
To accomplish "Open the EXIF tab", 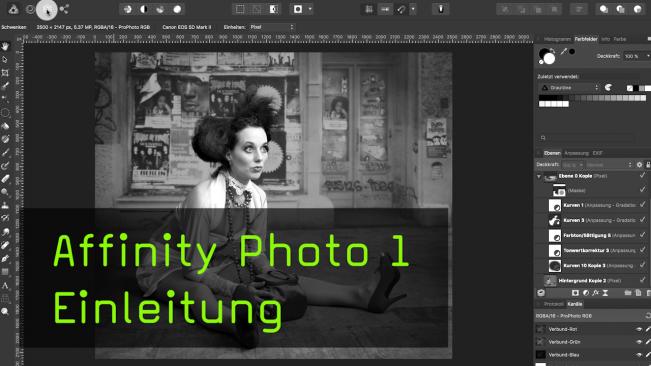I will [x=597, y=153].
